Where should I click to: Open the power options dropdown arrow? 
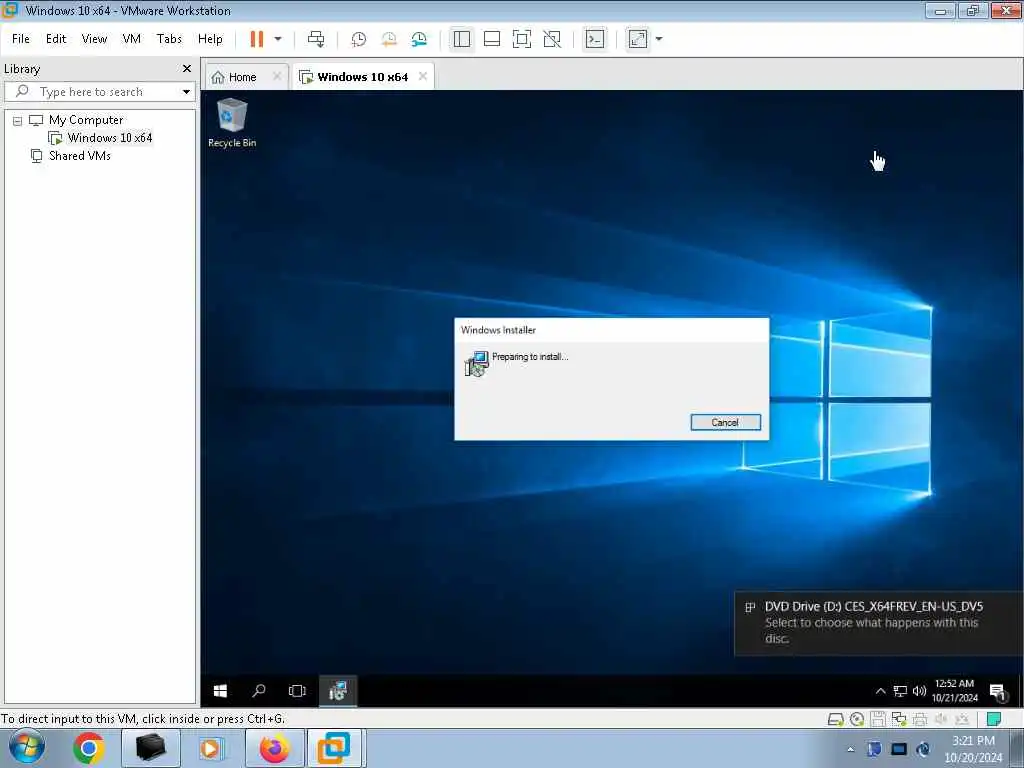click(278, 39)
